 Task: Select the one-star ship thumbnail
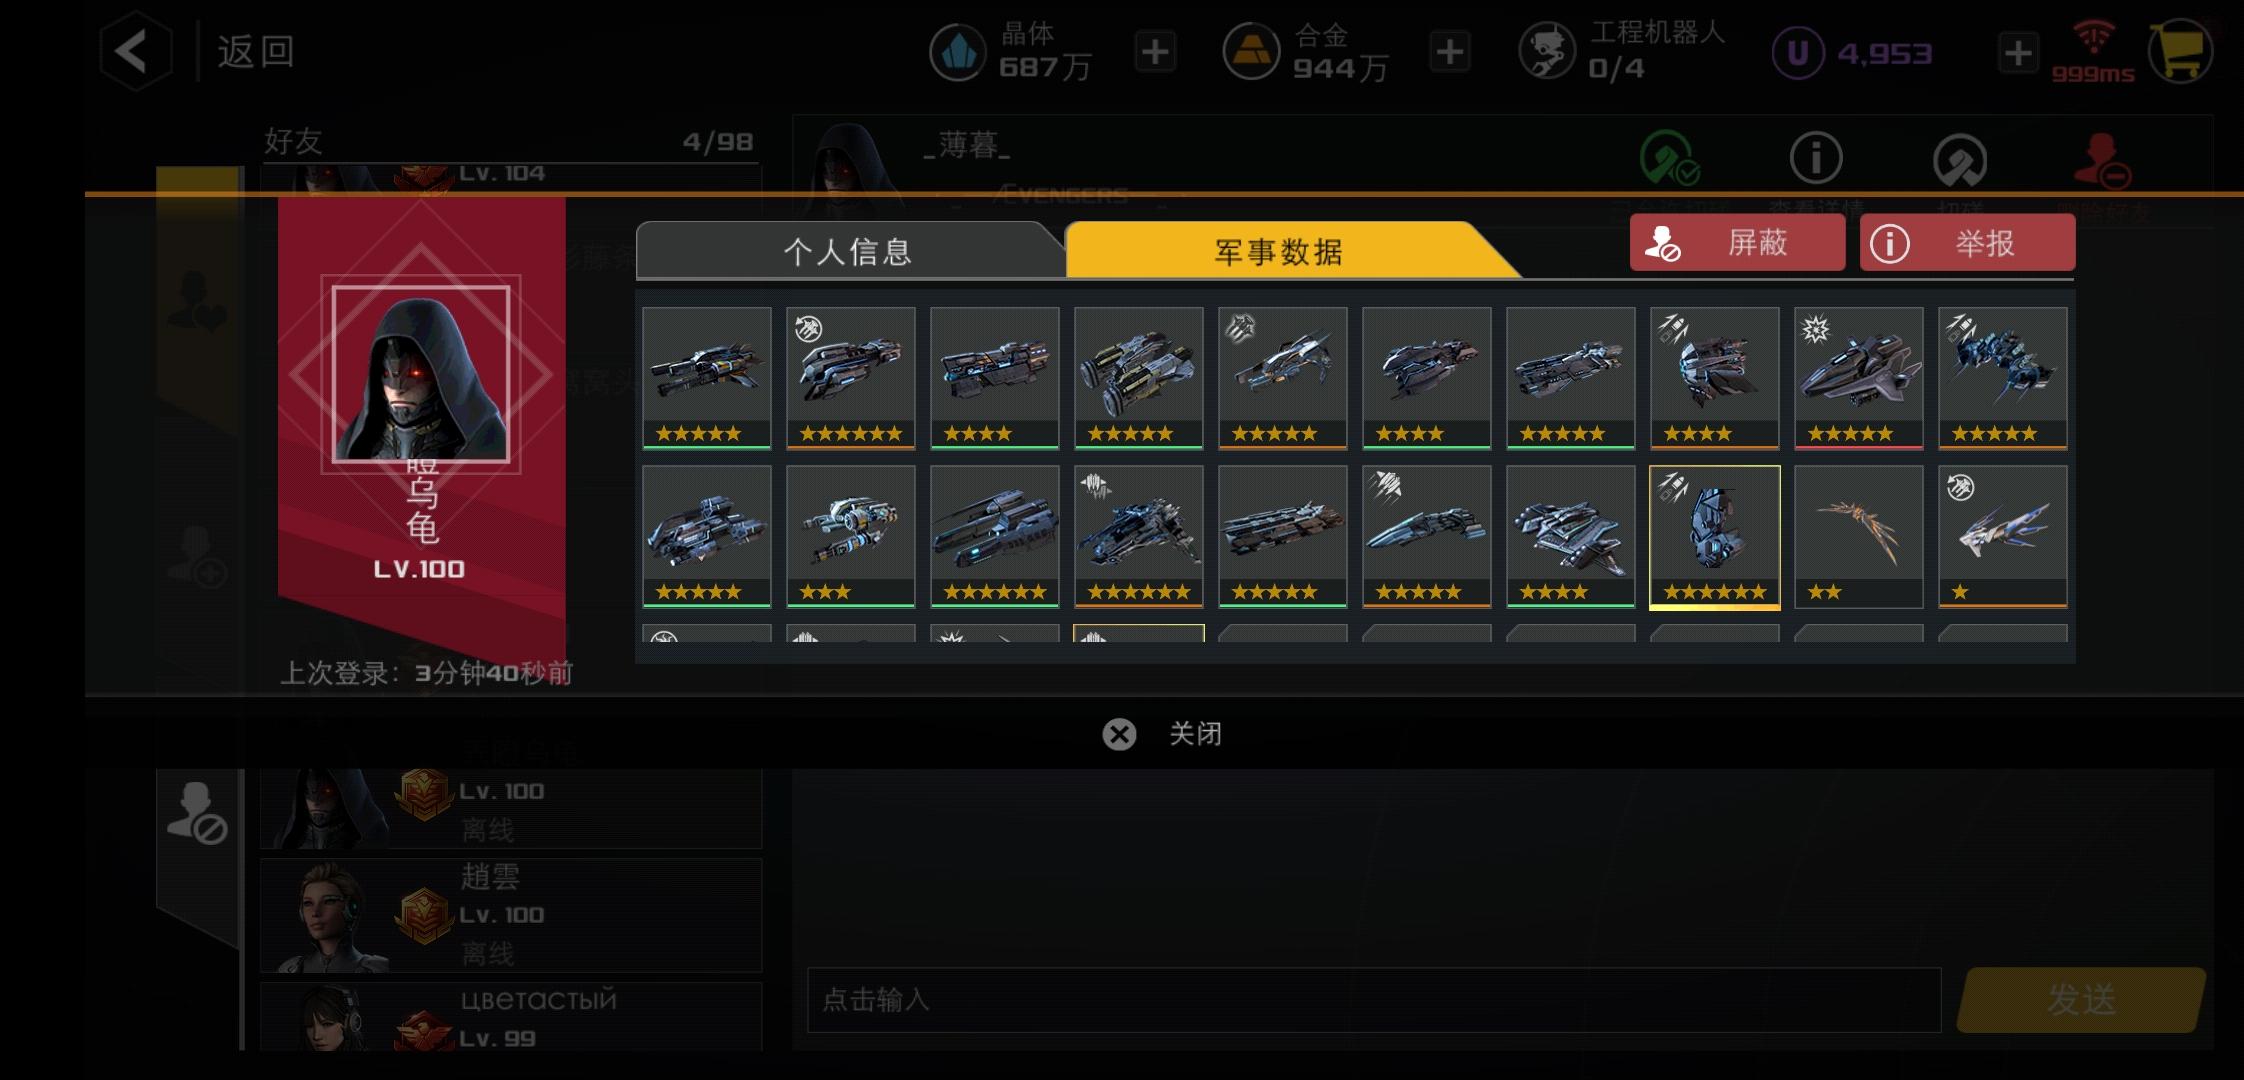click(x=2002, y=537)
